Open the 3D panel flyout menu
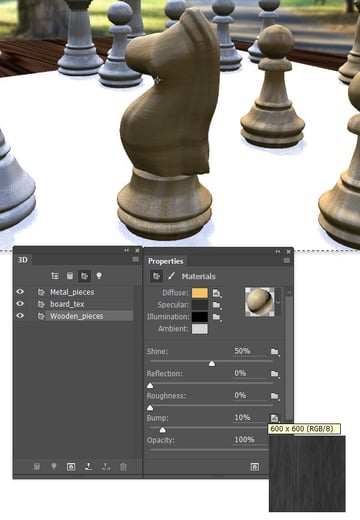This screenshot has height=520, width=360. [135, 259]
